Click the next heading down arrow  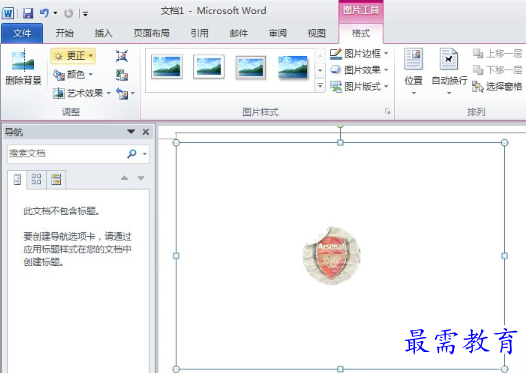(x=141, y=178)
